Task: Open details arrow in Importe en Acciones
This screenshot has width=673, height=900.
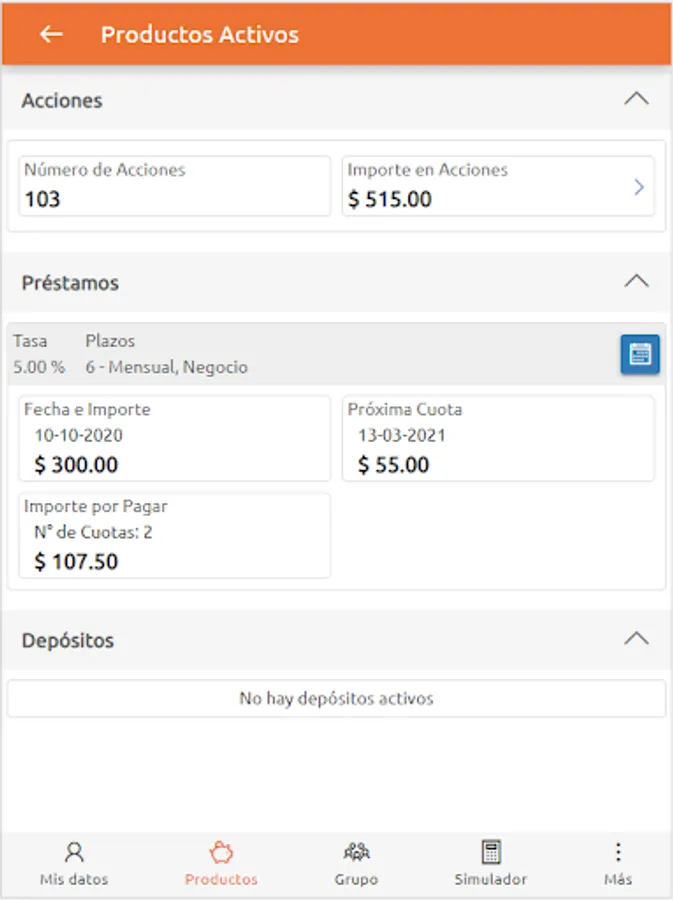Action: (639, 187)
